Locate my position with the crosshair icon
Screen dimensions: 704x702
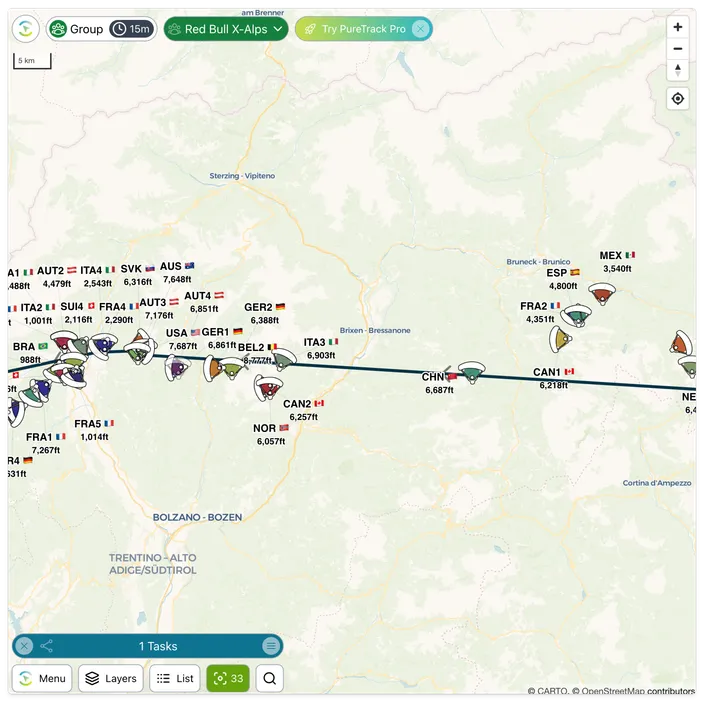point(678,98)
